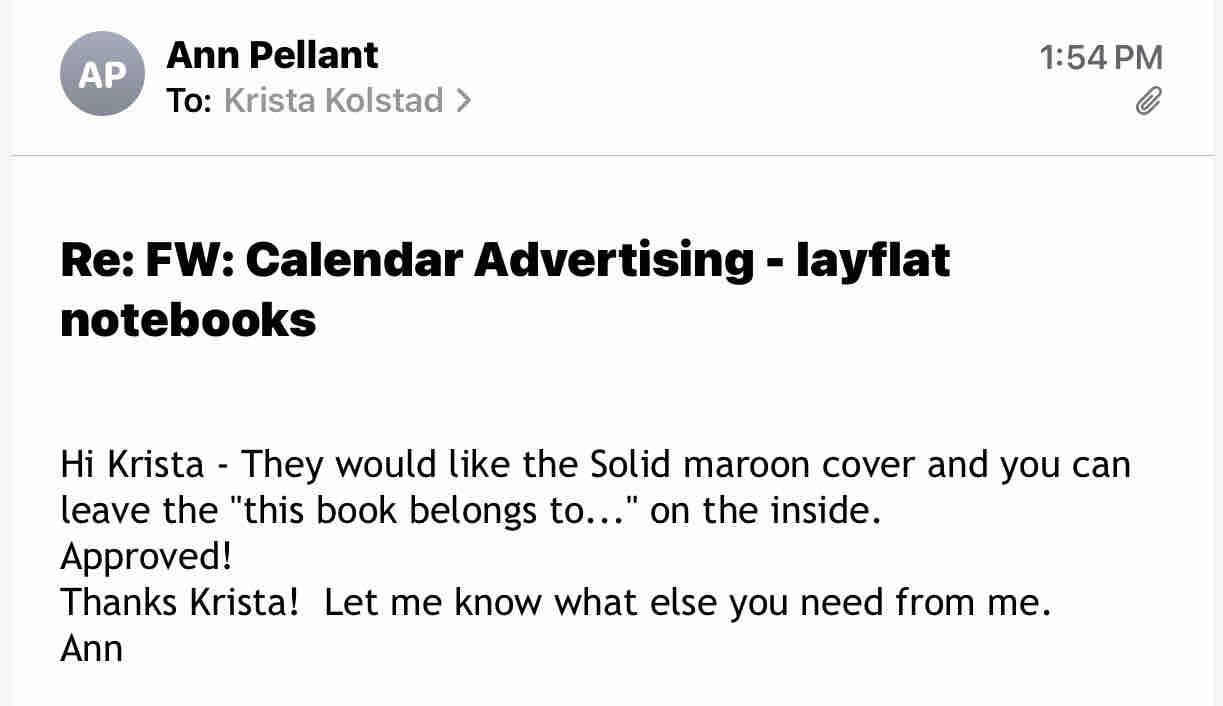Click "Re: FW:" in the subject line
The width and height of the screenshot is (1223, 706).
tap(146, 260)
